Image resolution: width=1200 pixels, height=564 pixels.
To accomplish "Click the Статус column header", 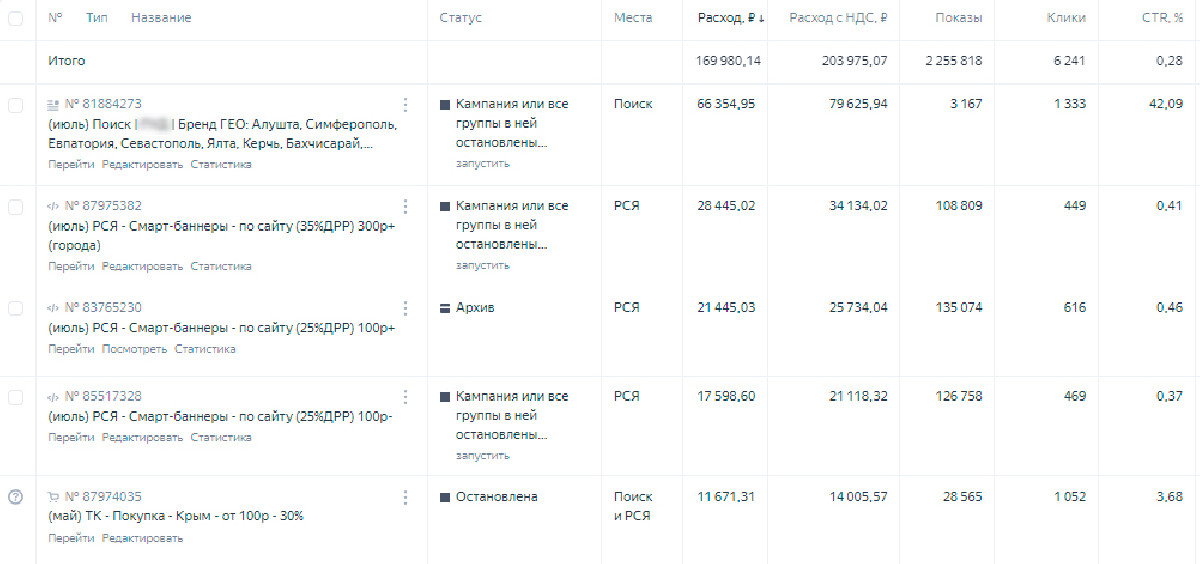I will (460, 18).
